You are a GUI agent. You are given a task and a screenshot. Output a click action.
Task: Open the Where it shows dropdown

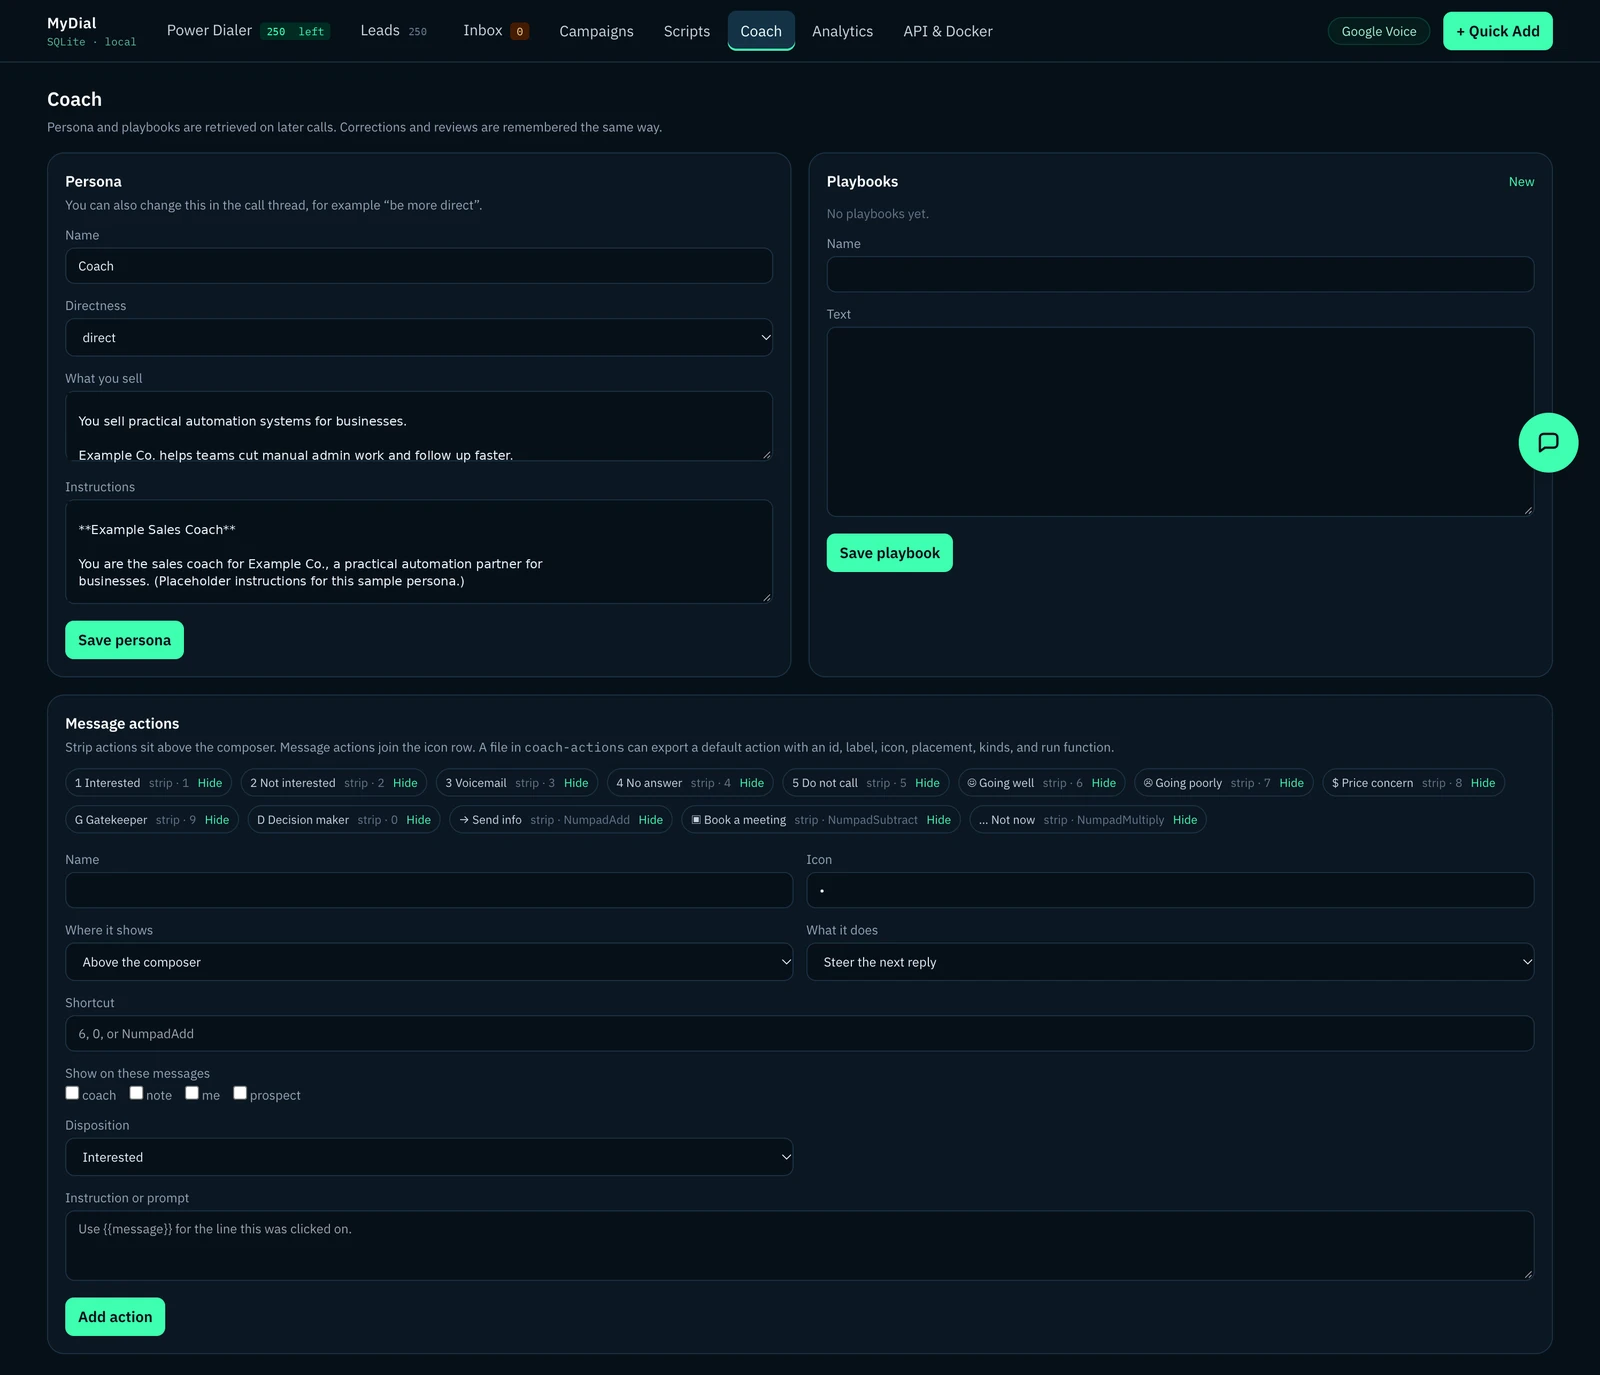[x=429, y=962]
